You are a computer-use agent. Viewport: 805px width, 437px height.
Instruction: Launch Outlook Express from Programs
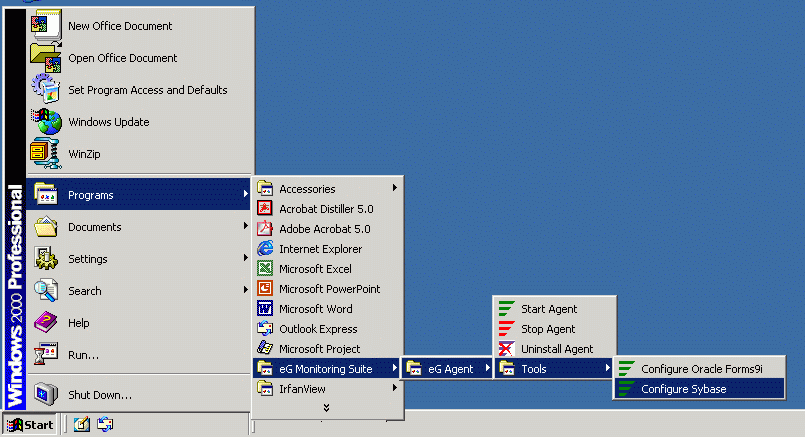pyautogui.click(x=327, y=329)
